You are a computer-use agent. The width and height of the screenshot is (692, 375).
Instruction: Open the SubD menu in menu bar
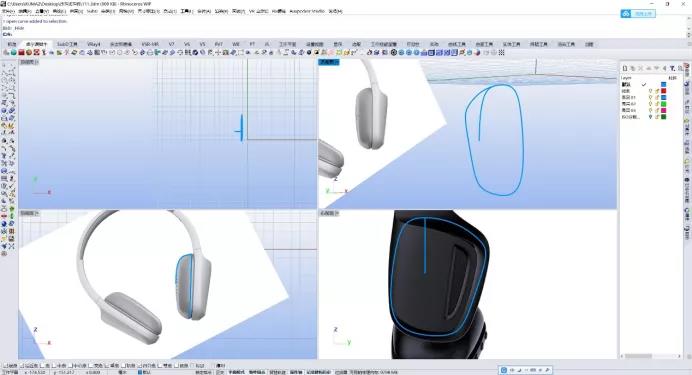tap(92, 11)
